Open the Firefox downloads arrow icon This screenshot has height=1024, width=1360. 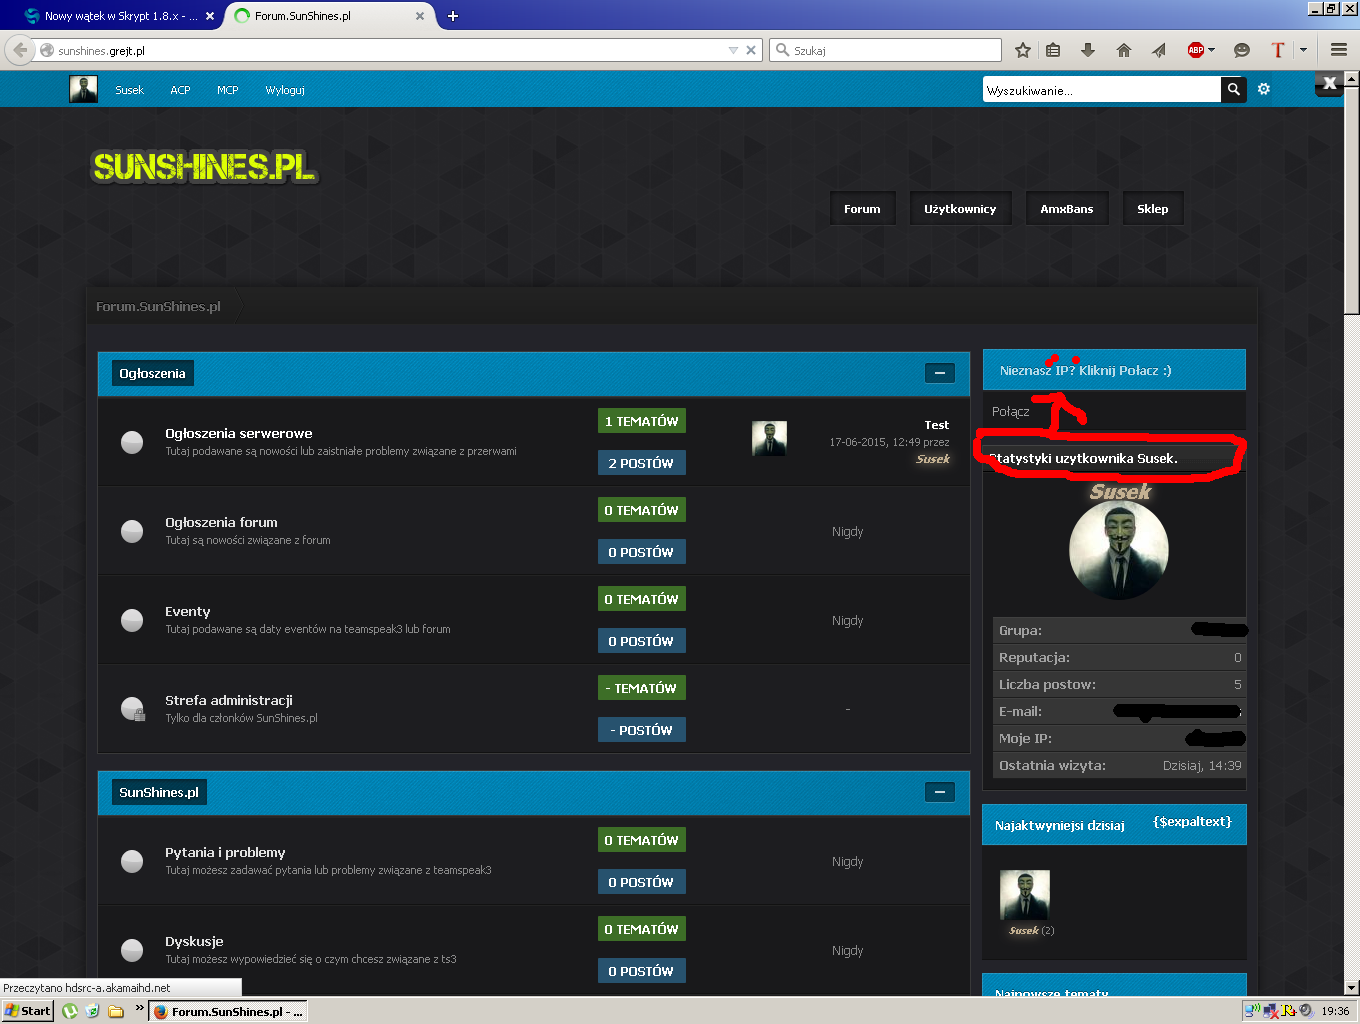click(1088, 50)
